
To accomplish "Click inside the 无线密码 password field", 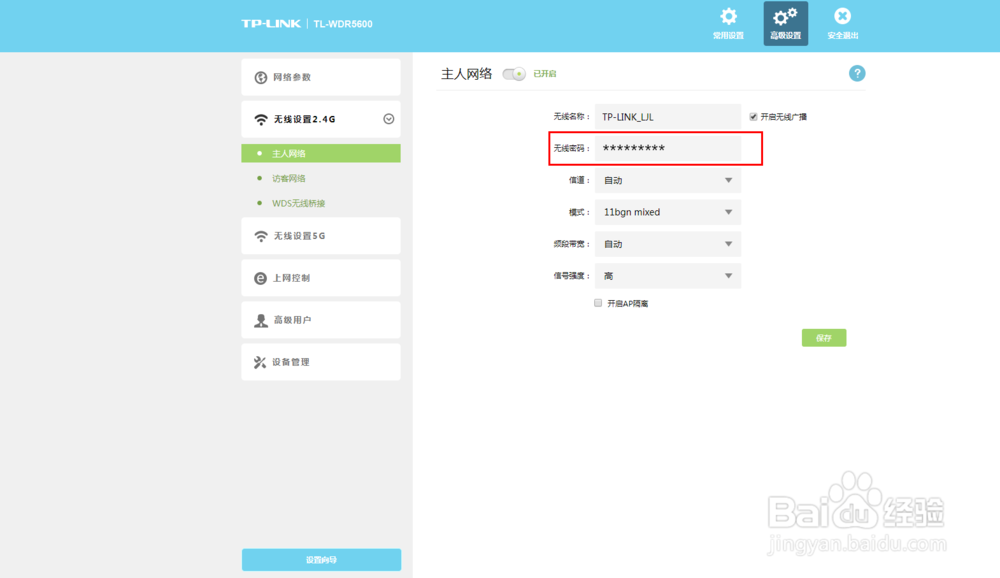I will tap(667, 148).
